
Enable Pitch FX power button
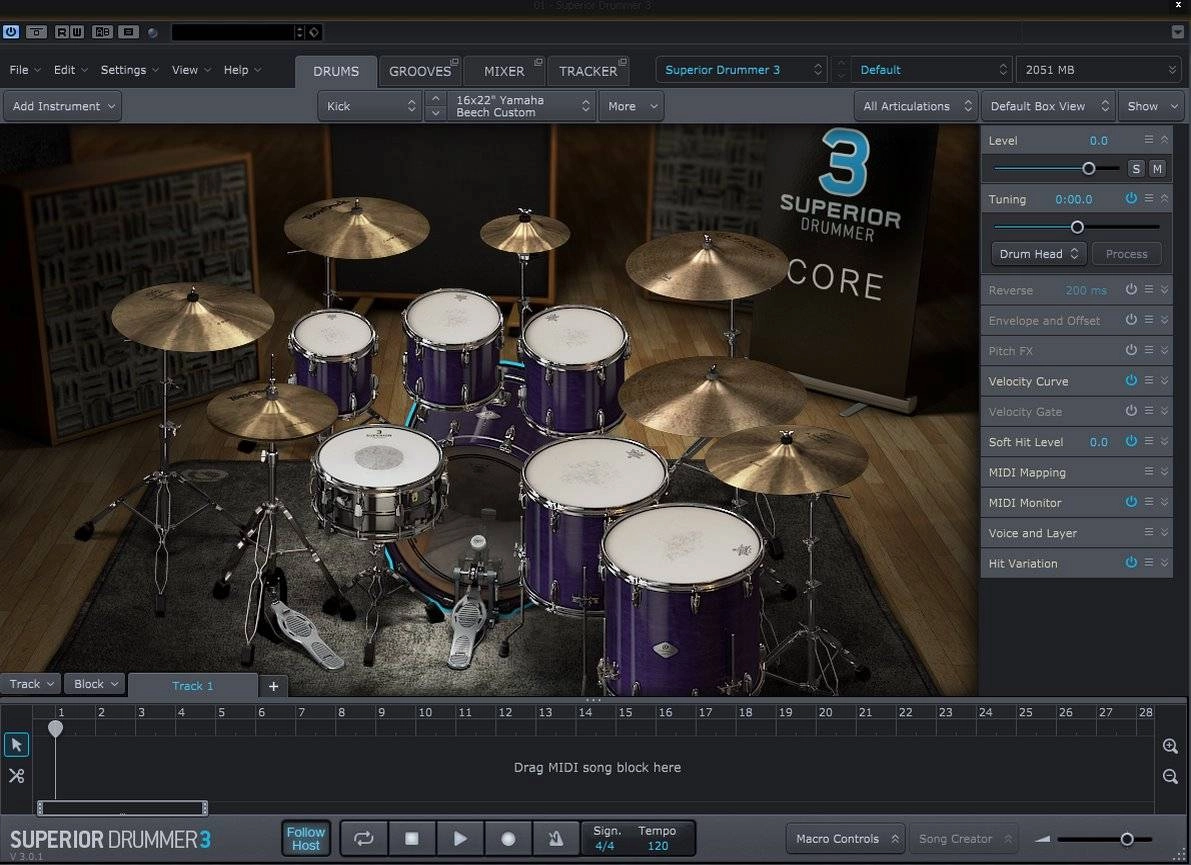(1131, 350)
